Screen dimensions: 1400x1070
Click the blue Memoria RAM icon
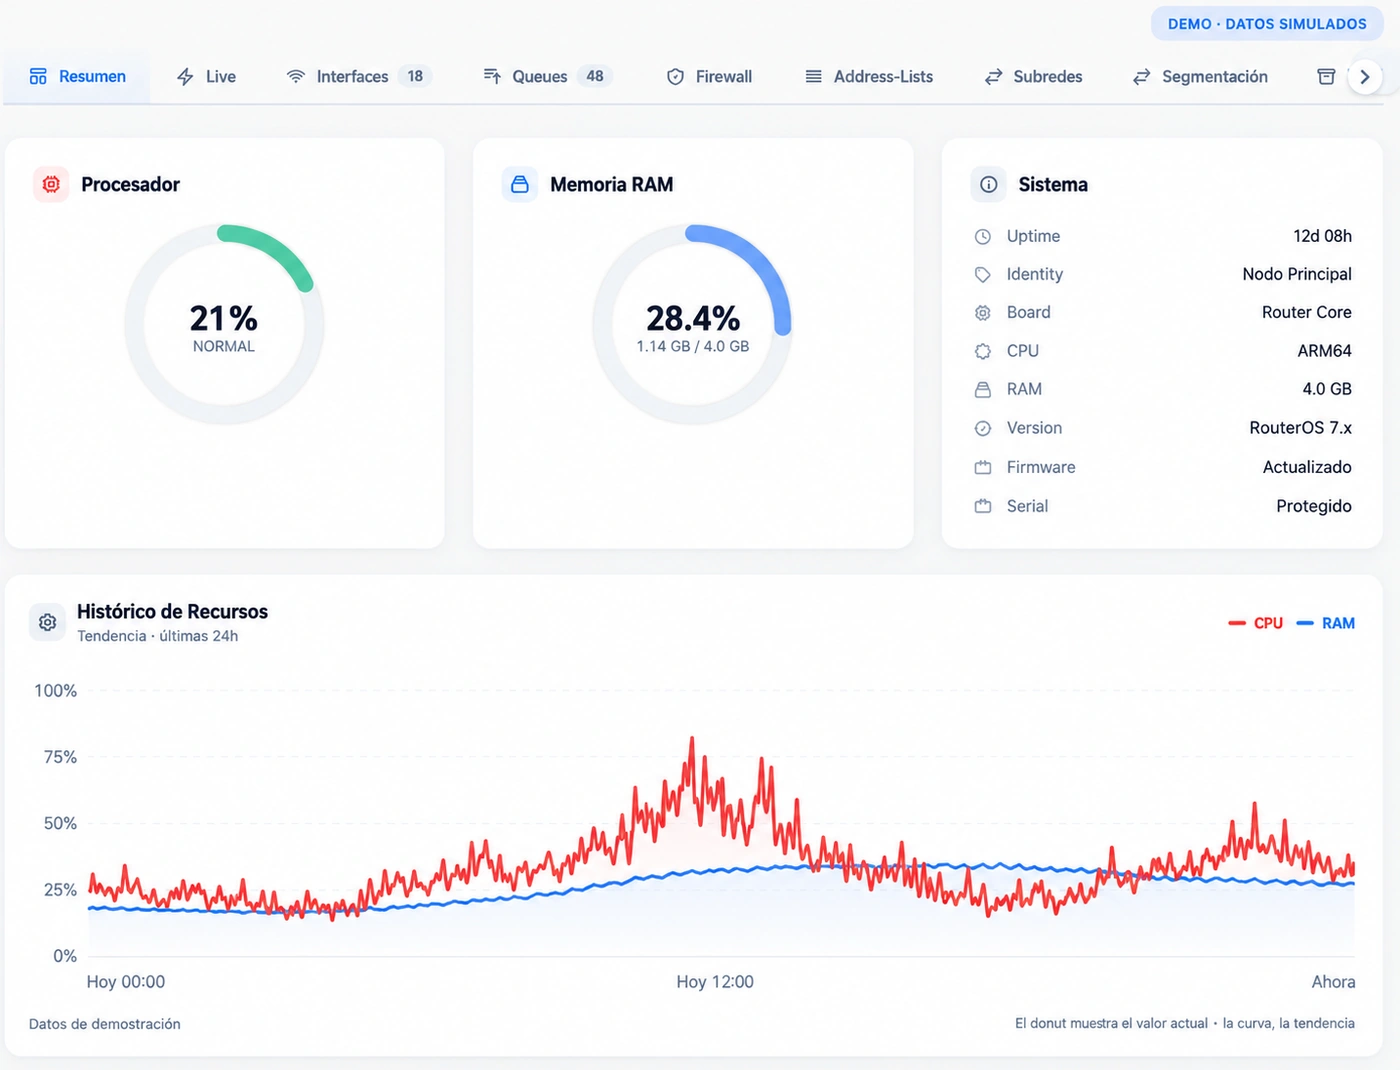(520, 184)
